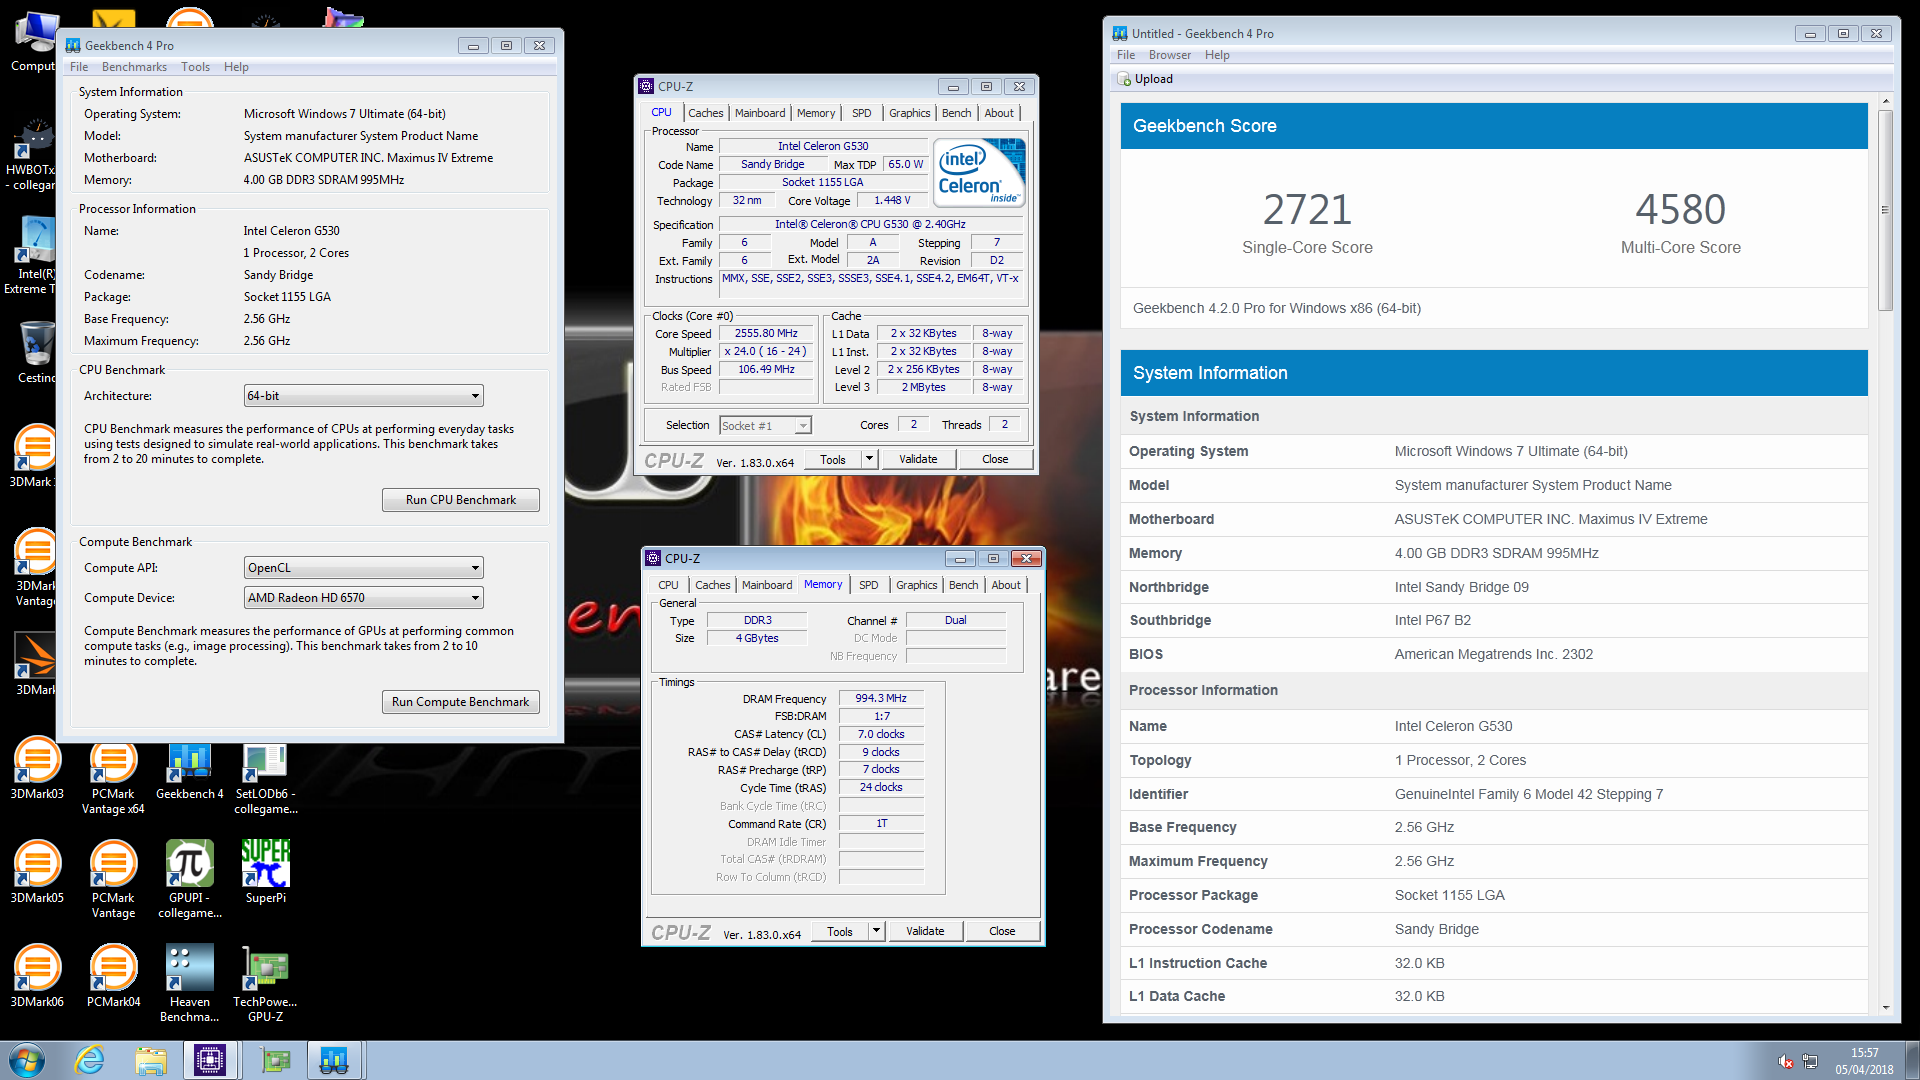The image size is (1920, 1080).
Task: Click the clock in the system tray
Action: point(1864,1061)
